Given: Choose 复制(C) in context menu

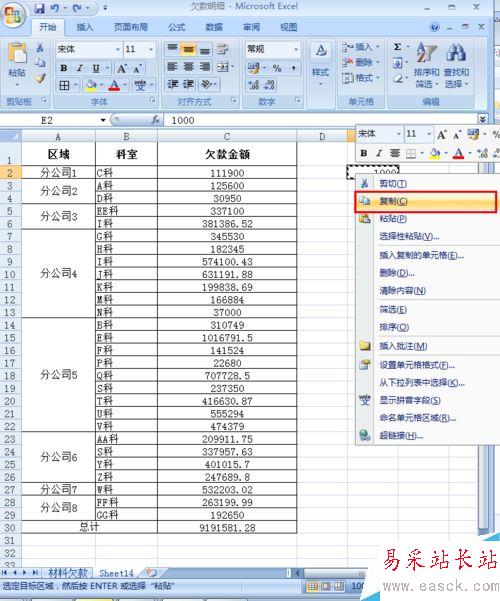Looking at the screenshot, I should (426, 201).
